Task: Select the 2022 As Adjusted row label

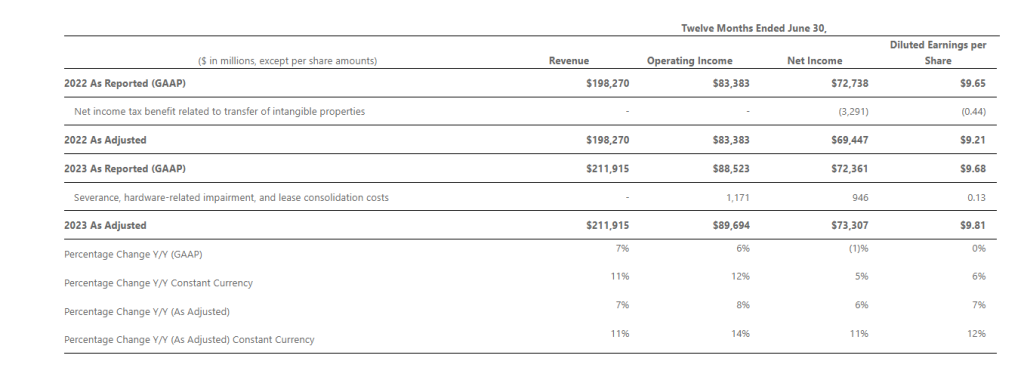Action: click(x=105, y=140)
